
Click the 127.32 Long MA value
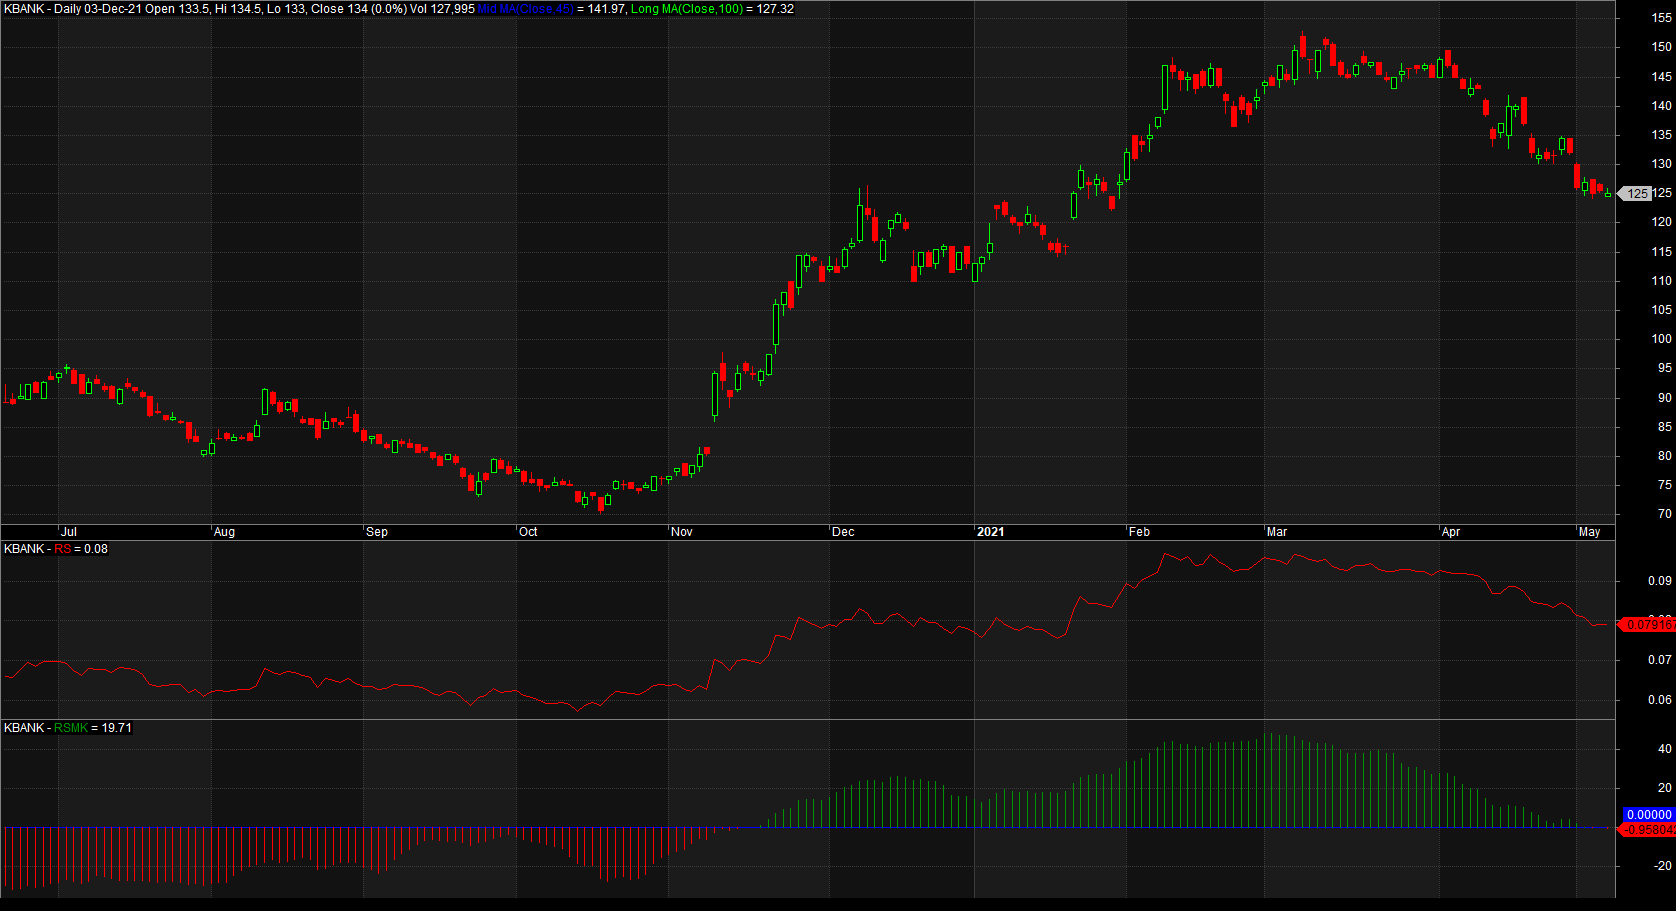[775, 9]
